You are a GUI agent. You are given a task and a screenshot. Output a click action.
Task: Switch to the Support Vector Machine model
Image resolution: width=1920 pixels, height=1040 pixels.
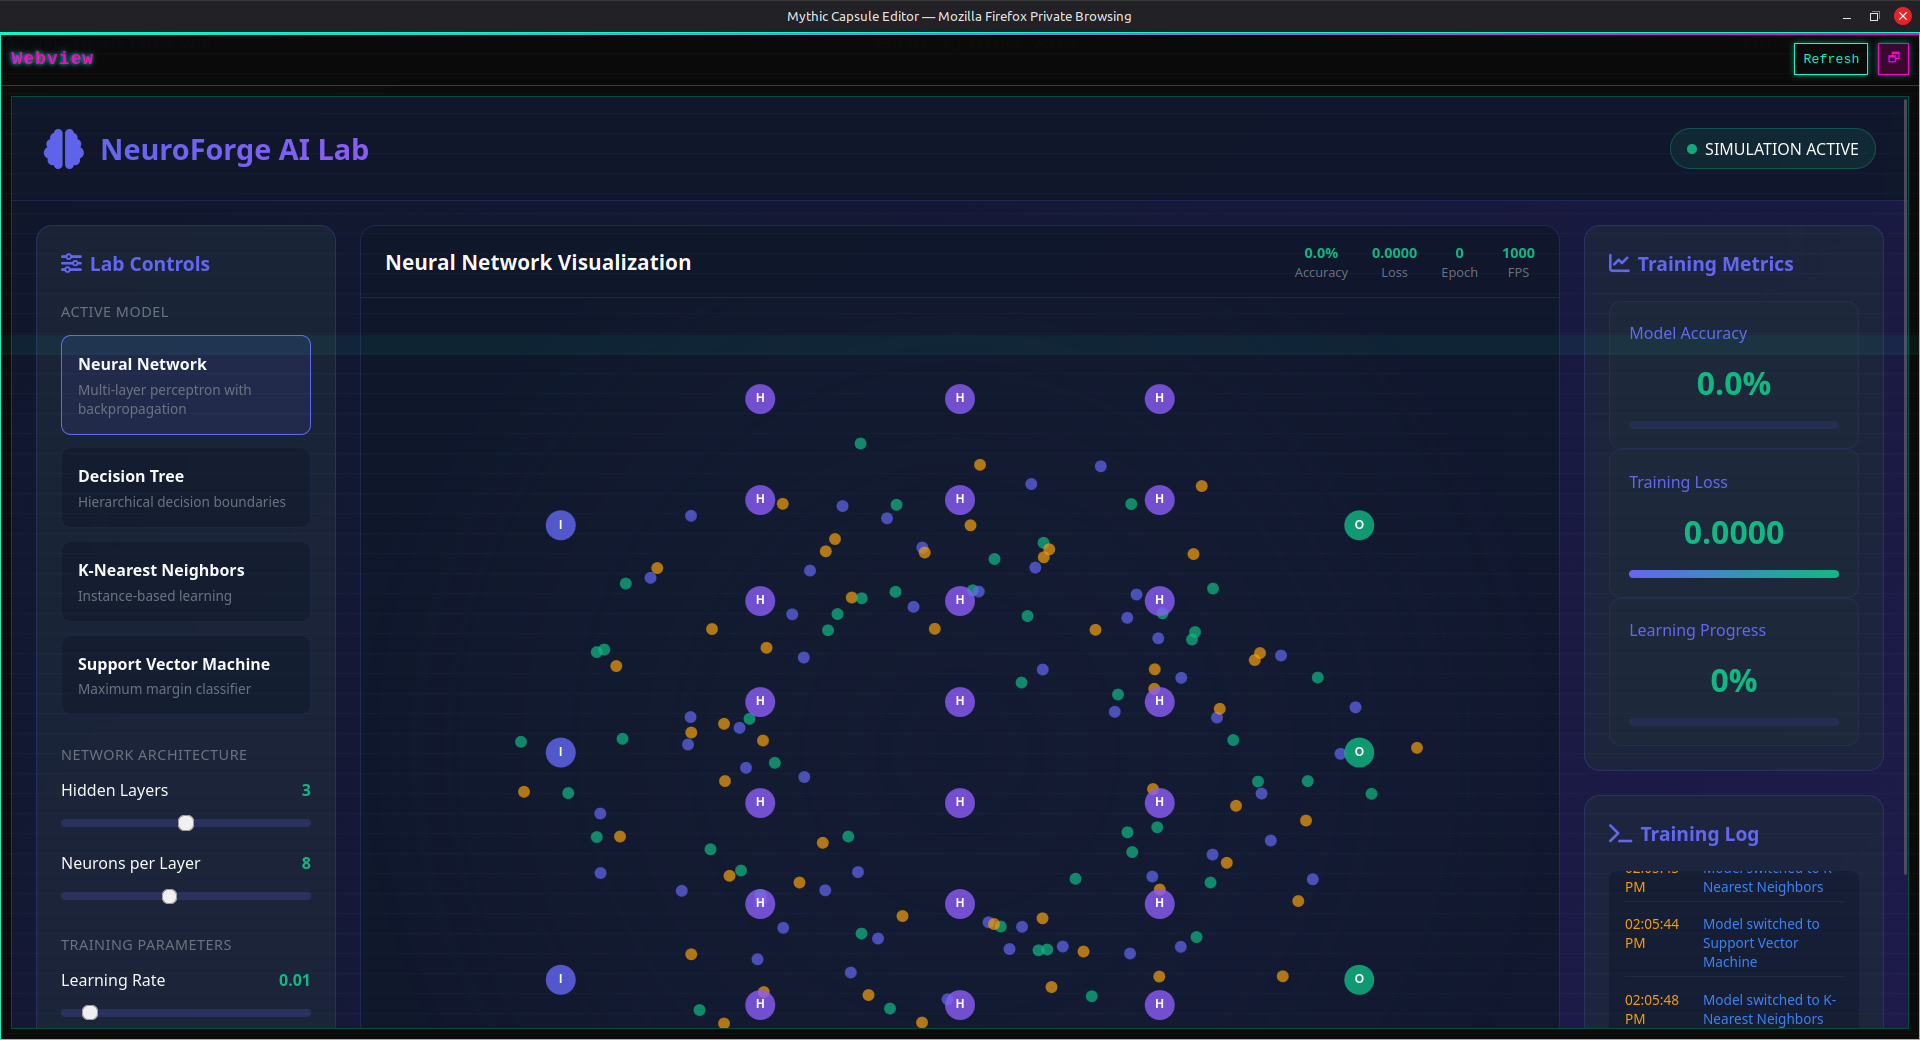pos(185,674)
